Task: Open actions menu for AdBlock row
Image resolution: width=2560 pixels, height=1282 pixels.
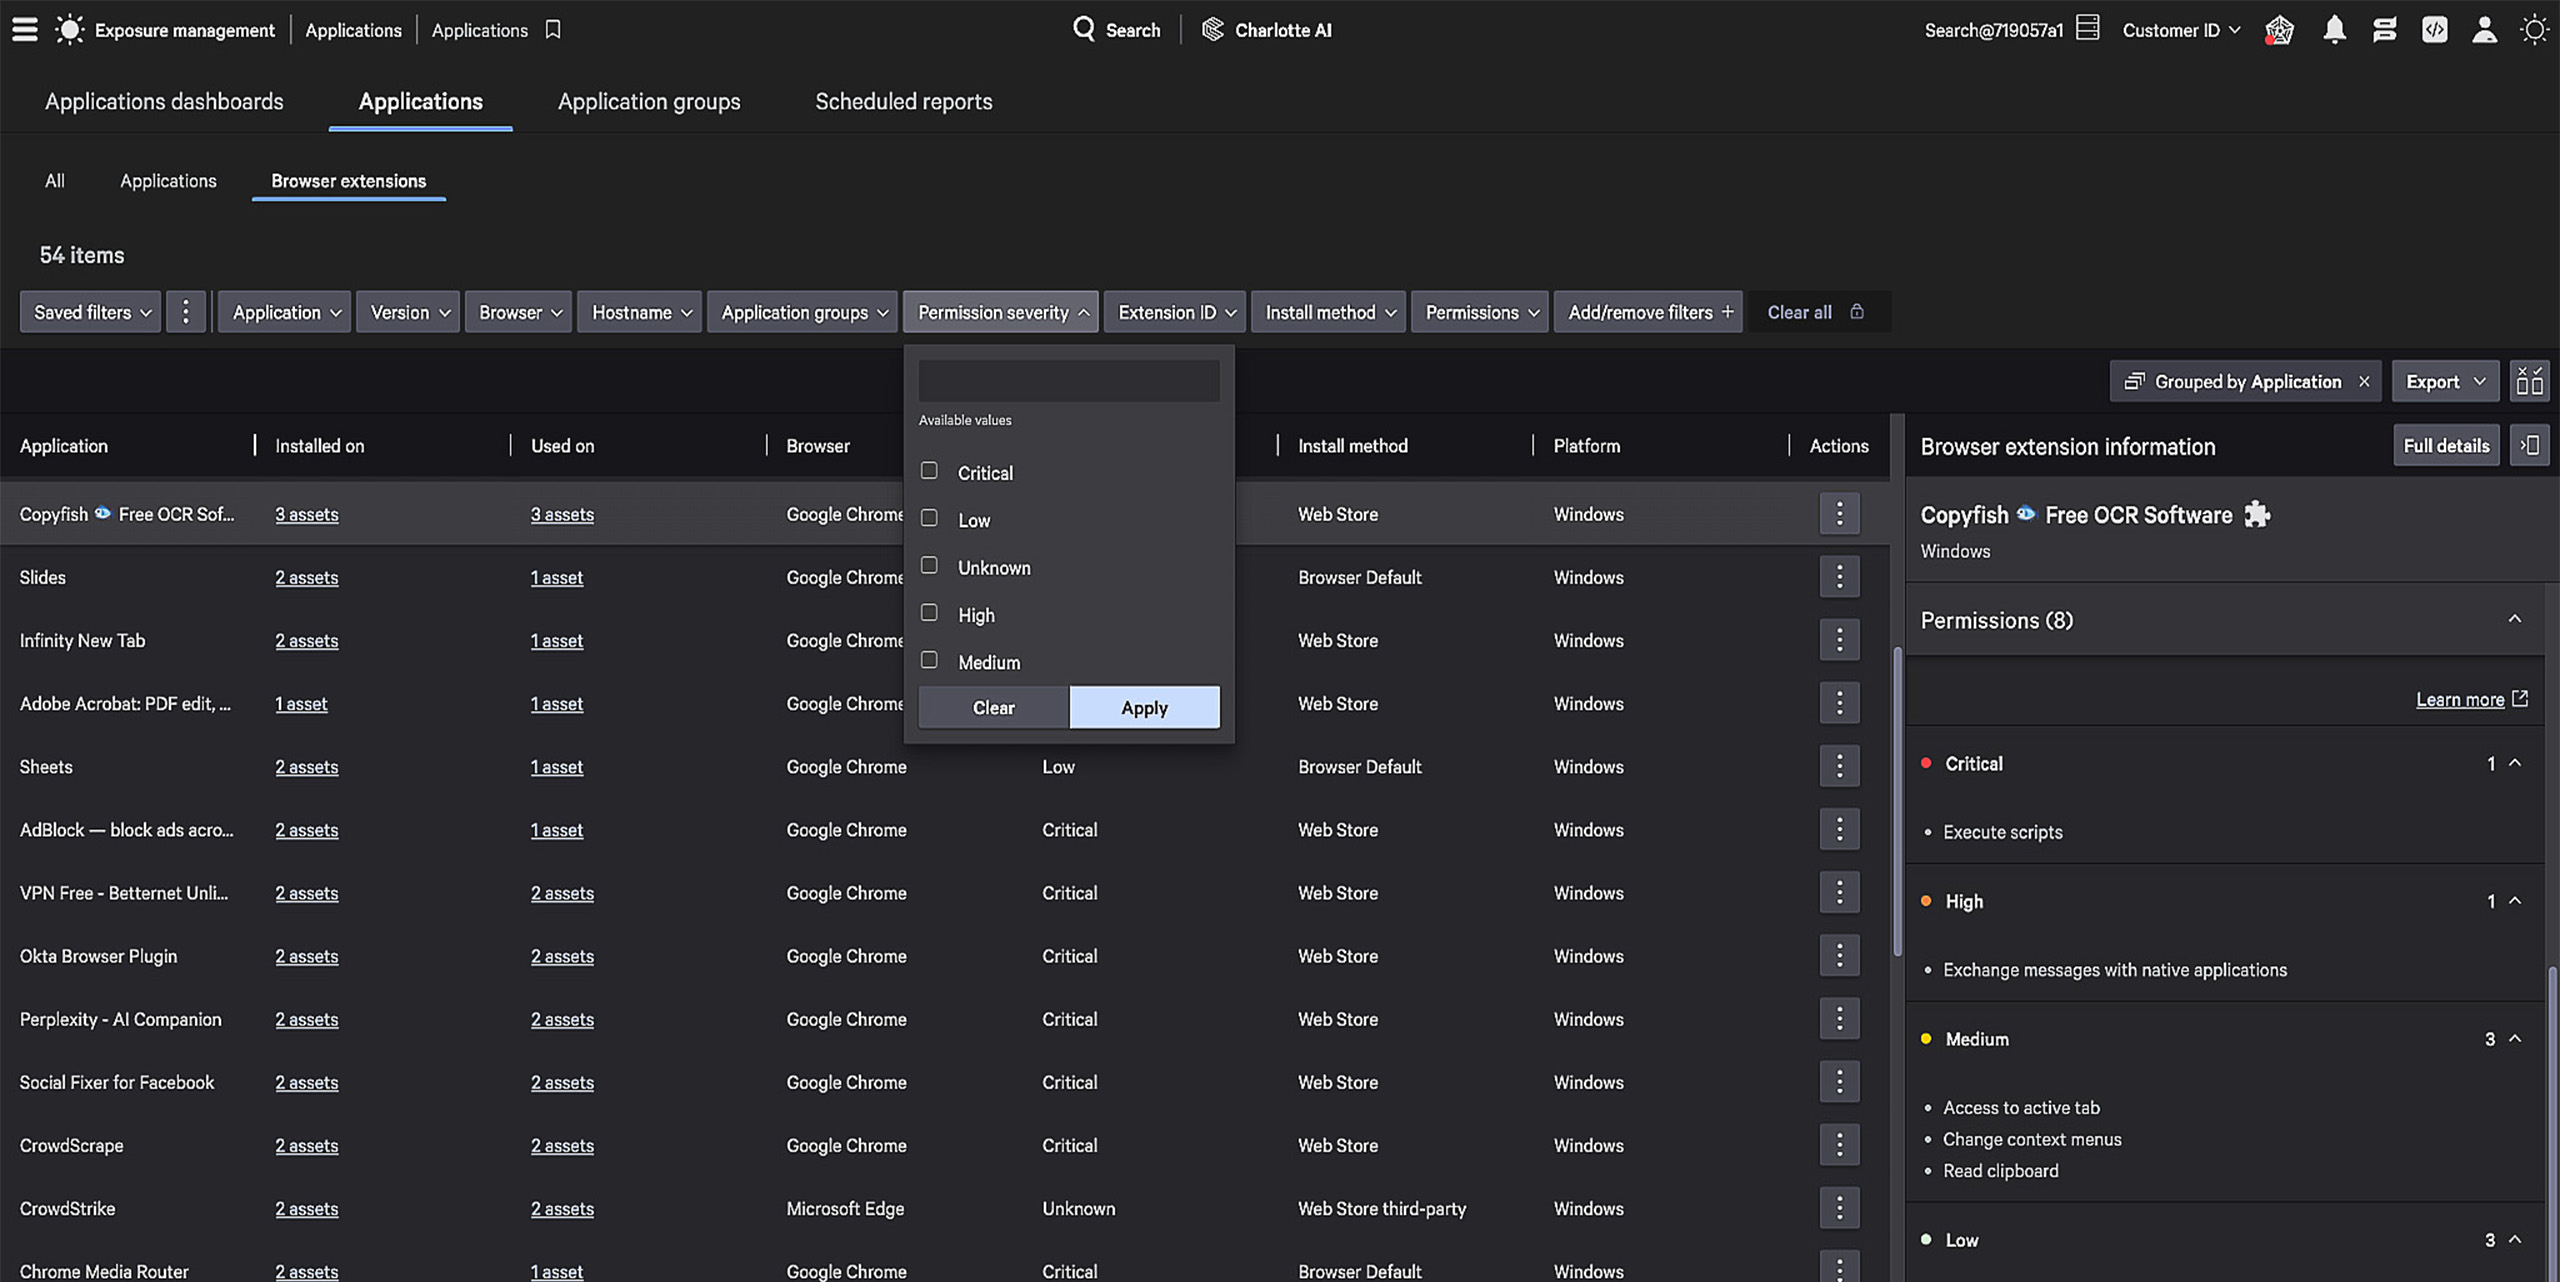Action: [x=1839, y=829]
